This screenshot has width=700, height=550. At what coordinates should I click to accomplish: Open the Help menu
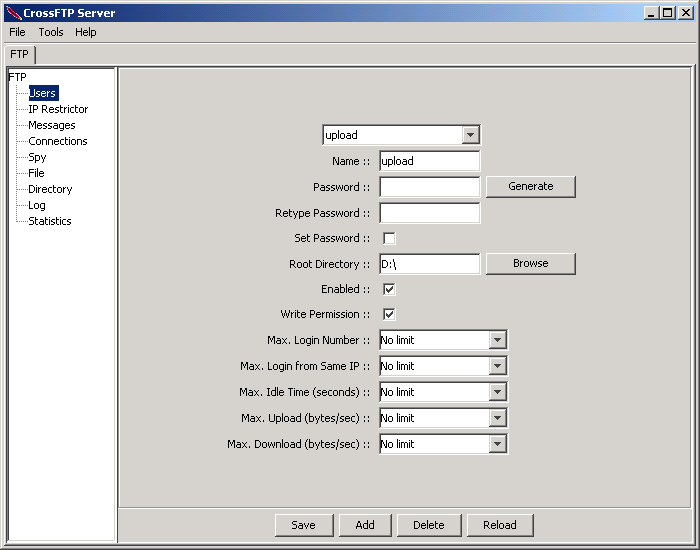click(x=86, y=32)
